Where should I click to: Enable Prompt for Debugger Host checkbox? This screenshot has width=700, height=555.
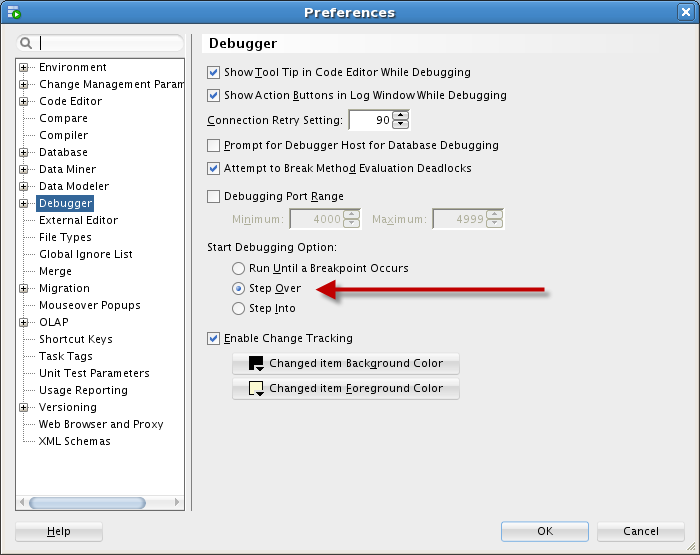tap(213, 146)
